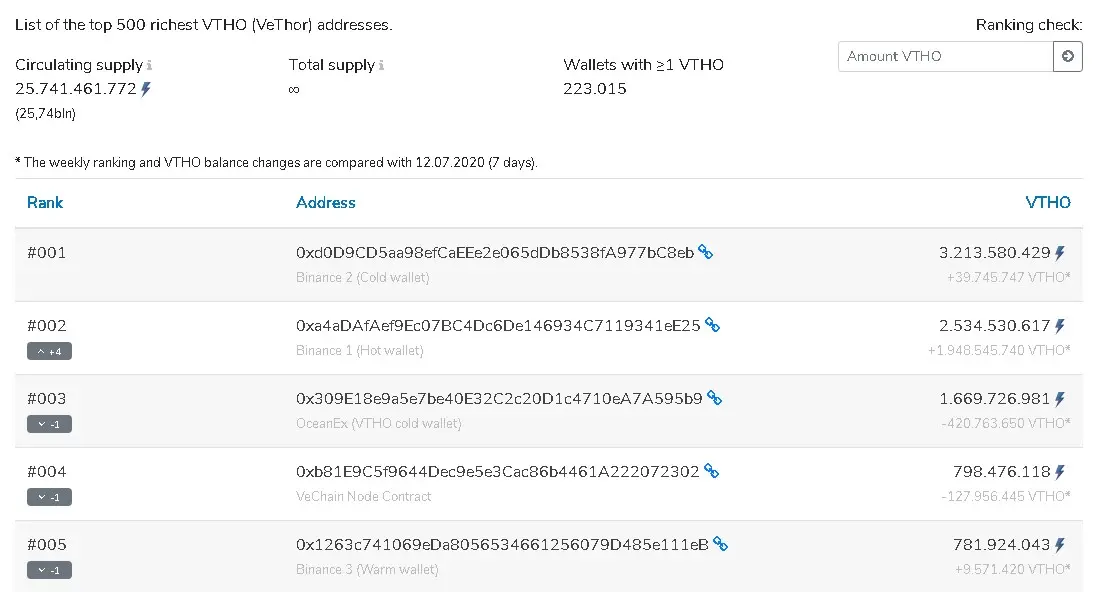Open address 0xb81E9C5f9644Dec9e5e3Cac86b4461A222072302
This screenshot has width=1102, height=592.
(498, 472)
